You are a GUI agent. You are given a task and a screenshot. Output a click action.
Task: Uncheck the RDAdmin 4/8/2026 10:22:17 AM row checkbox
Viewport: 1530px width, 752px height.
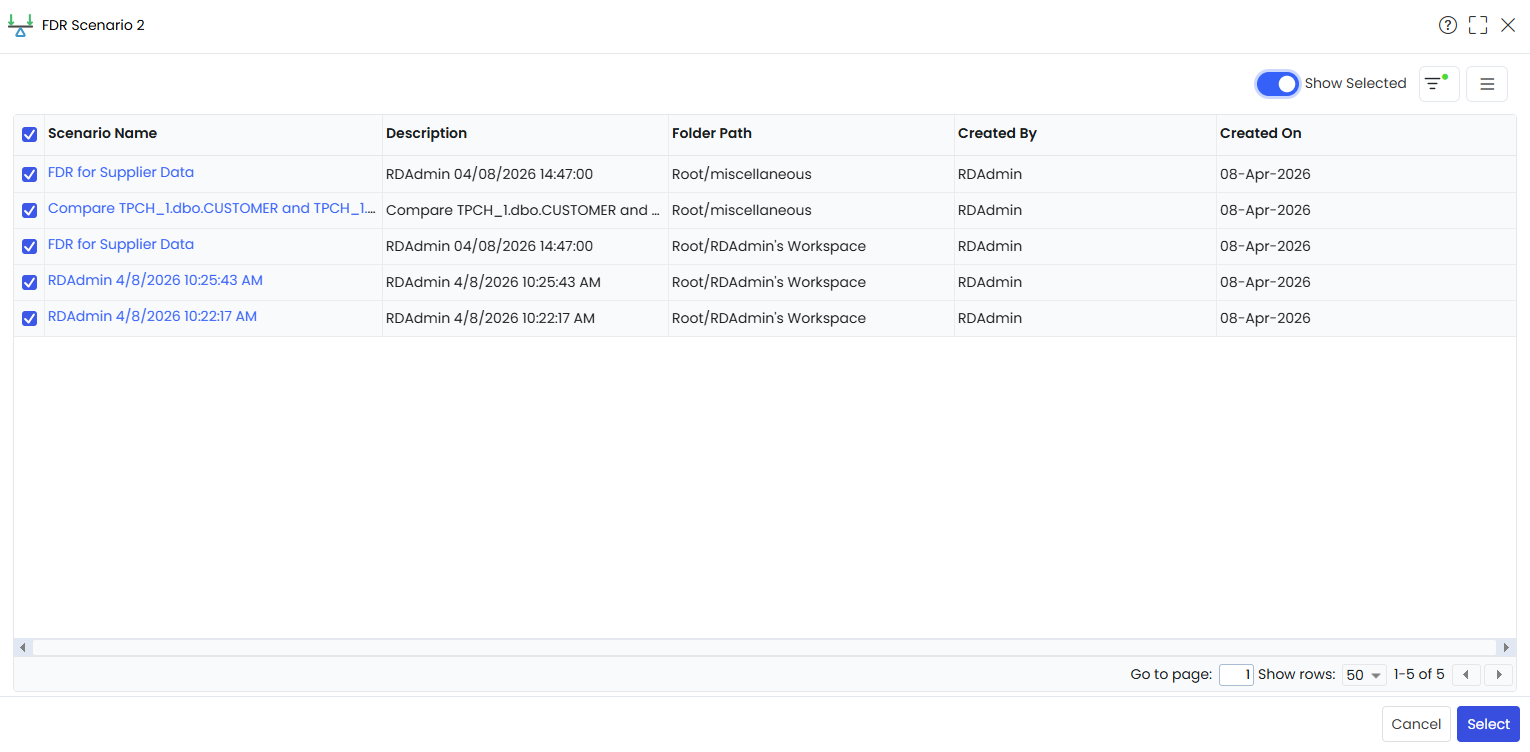(29, 318)
